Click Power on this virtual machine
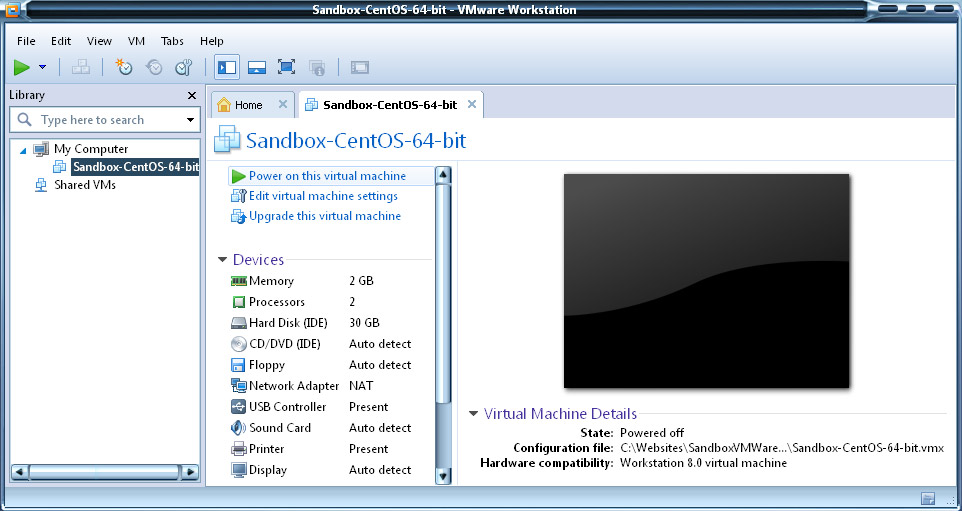Viewport: 962px width, 511px height. point(327,176)
